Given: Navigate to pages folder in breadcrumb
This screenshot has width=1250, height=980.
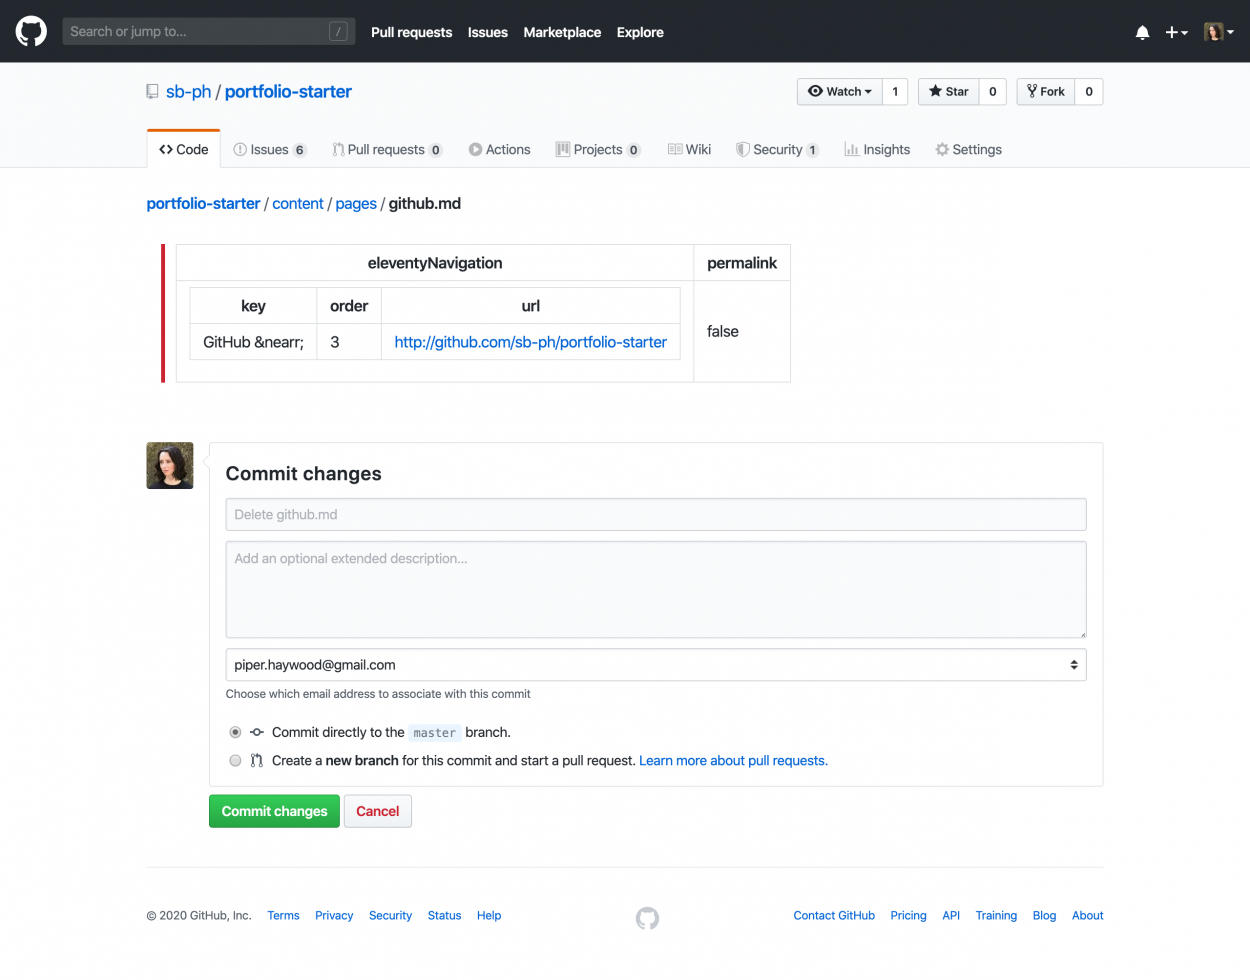Looking at the screenshot, I should 356,203.
